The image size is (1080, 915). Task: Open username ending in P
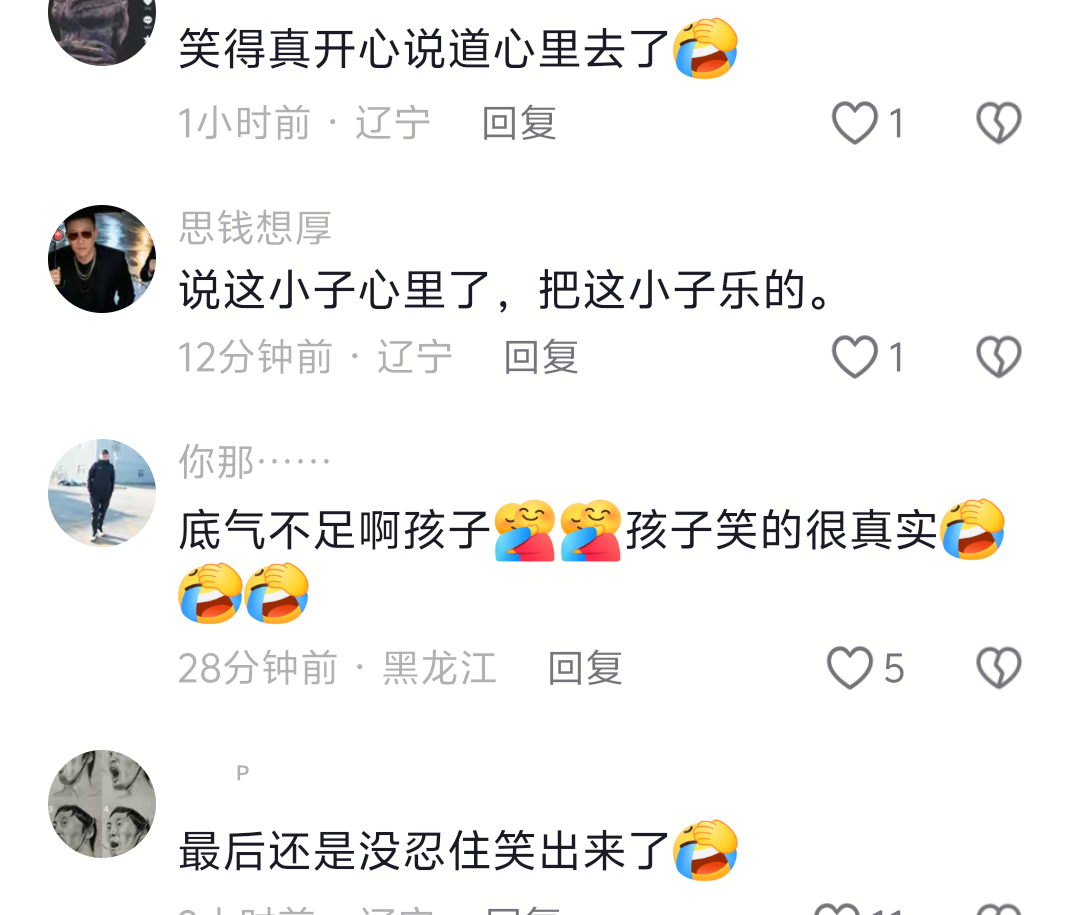pos(242,773)
